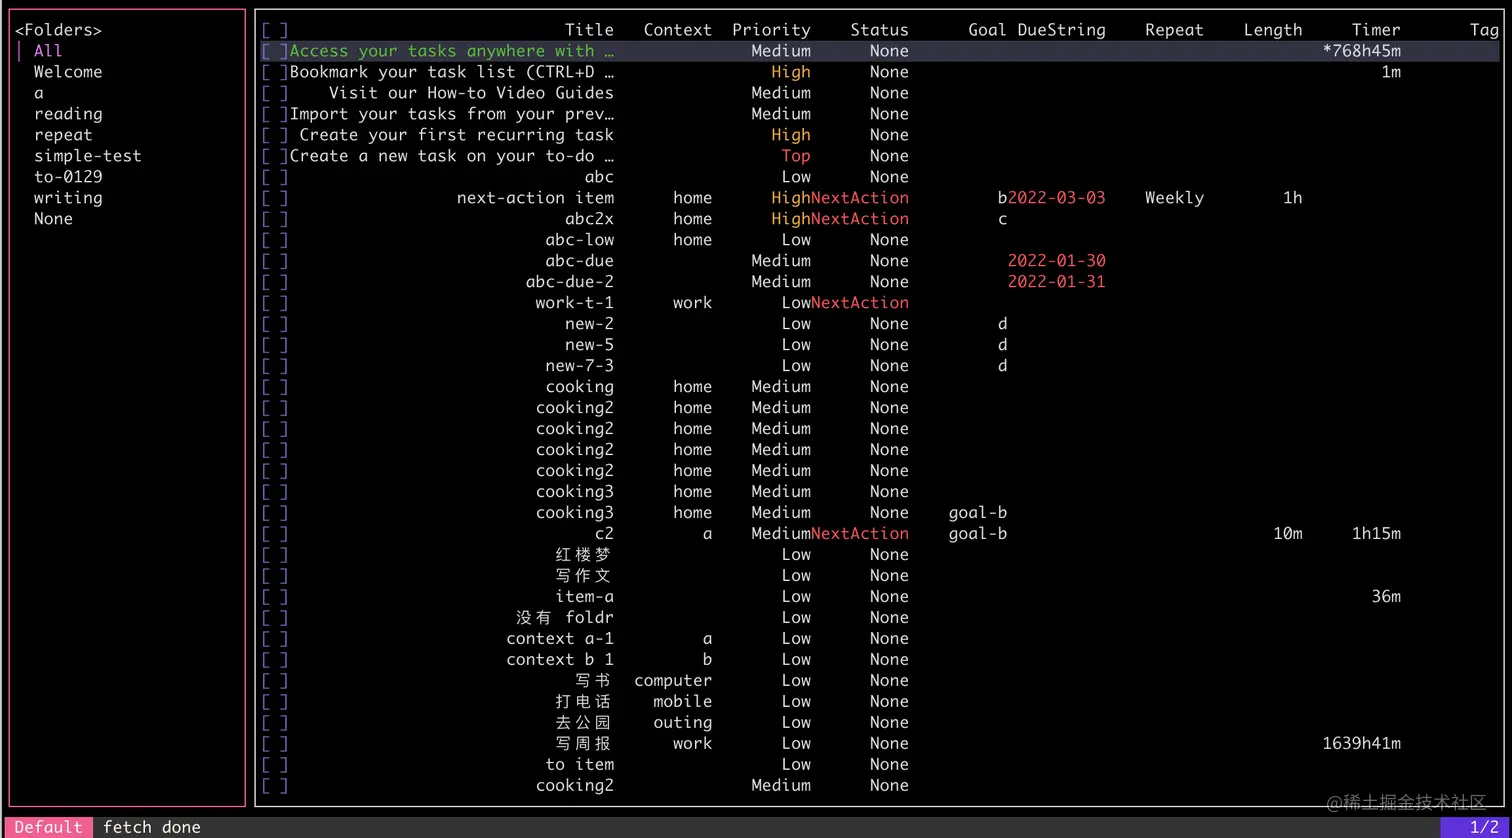Click the Weekly repeat value
This screenshot has width=1512, height=838.
(1174, 198)
